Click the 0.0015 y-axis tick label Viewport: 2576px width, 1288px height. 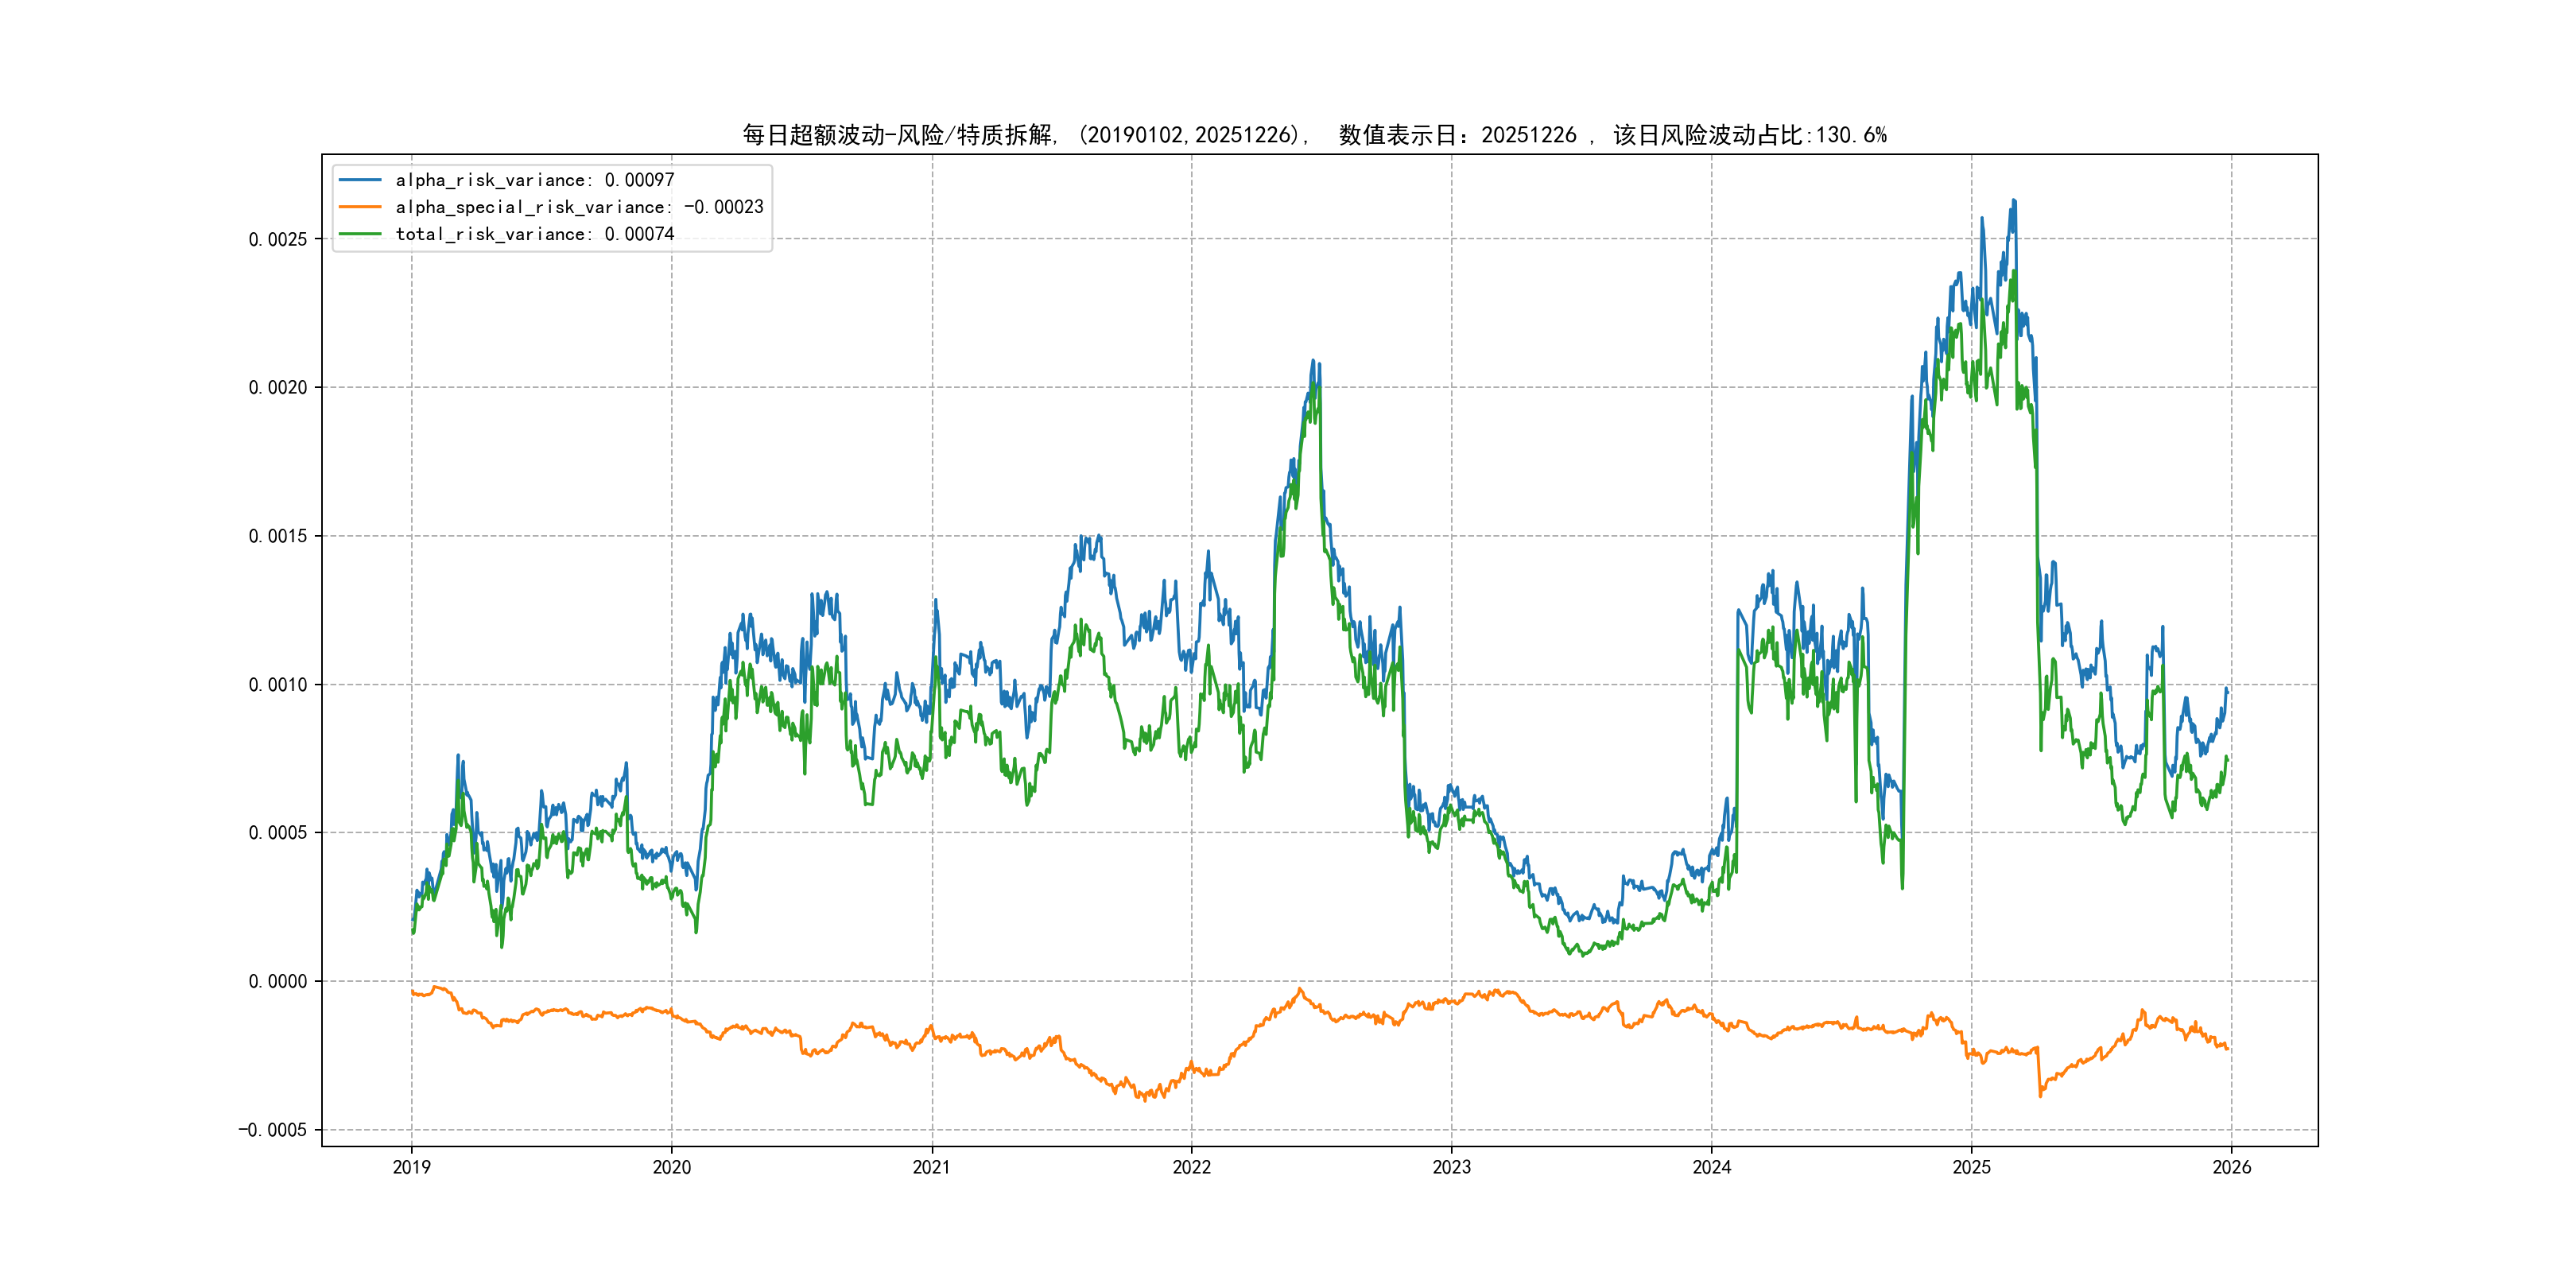click(278, 536)
